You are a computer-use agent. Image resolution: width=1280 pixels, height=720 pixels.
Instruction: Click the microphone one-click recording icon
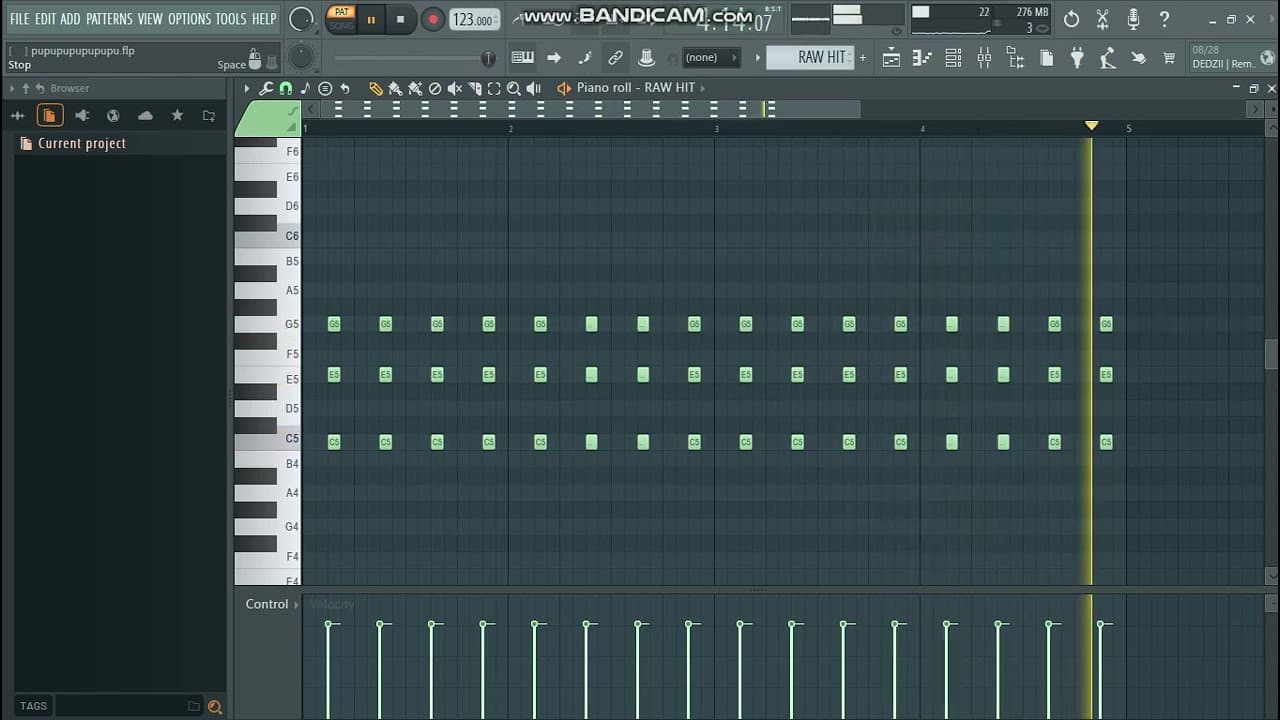(1133, 19)
